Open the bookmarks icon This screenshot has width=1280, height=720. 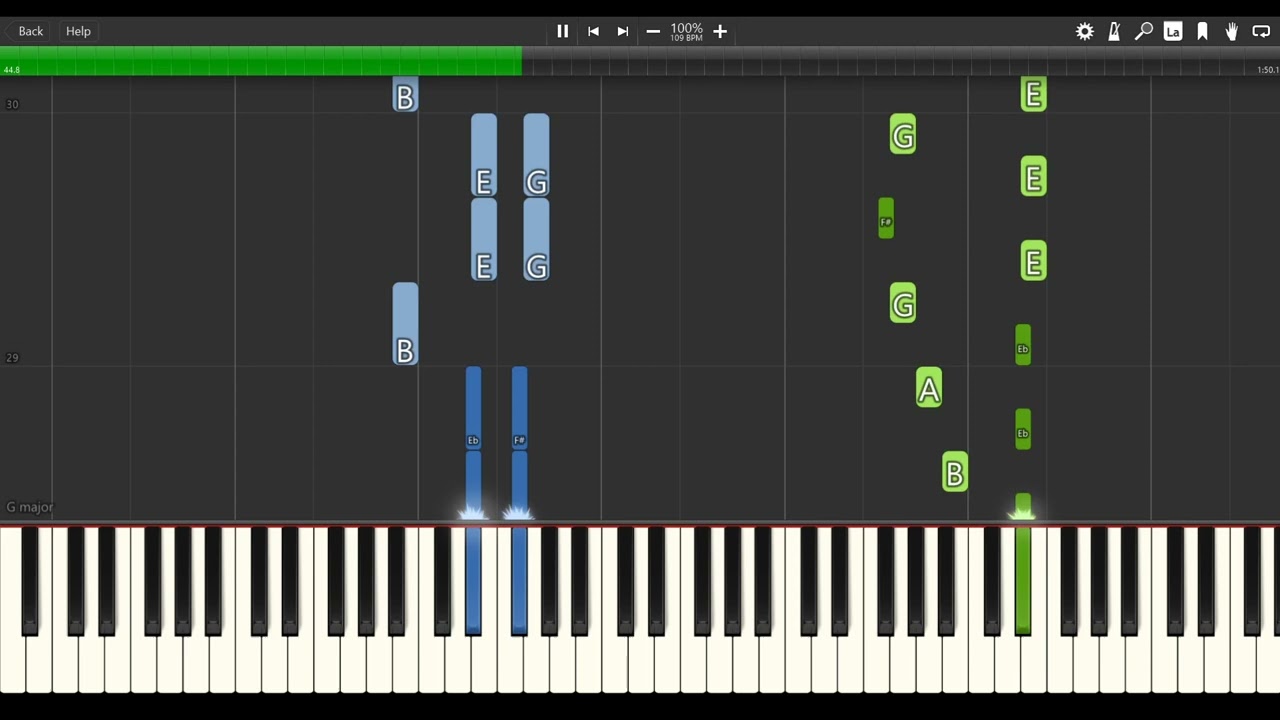[1203, 31]
